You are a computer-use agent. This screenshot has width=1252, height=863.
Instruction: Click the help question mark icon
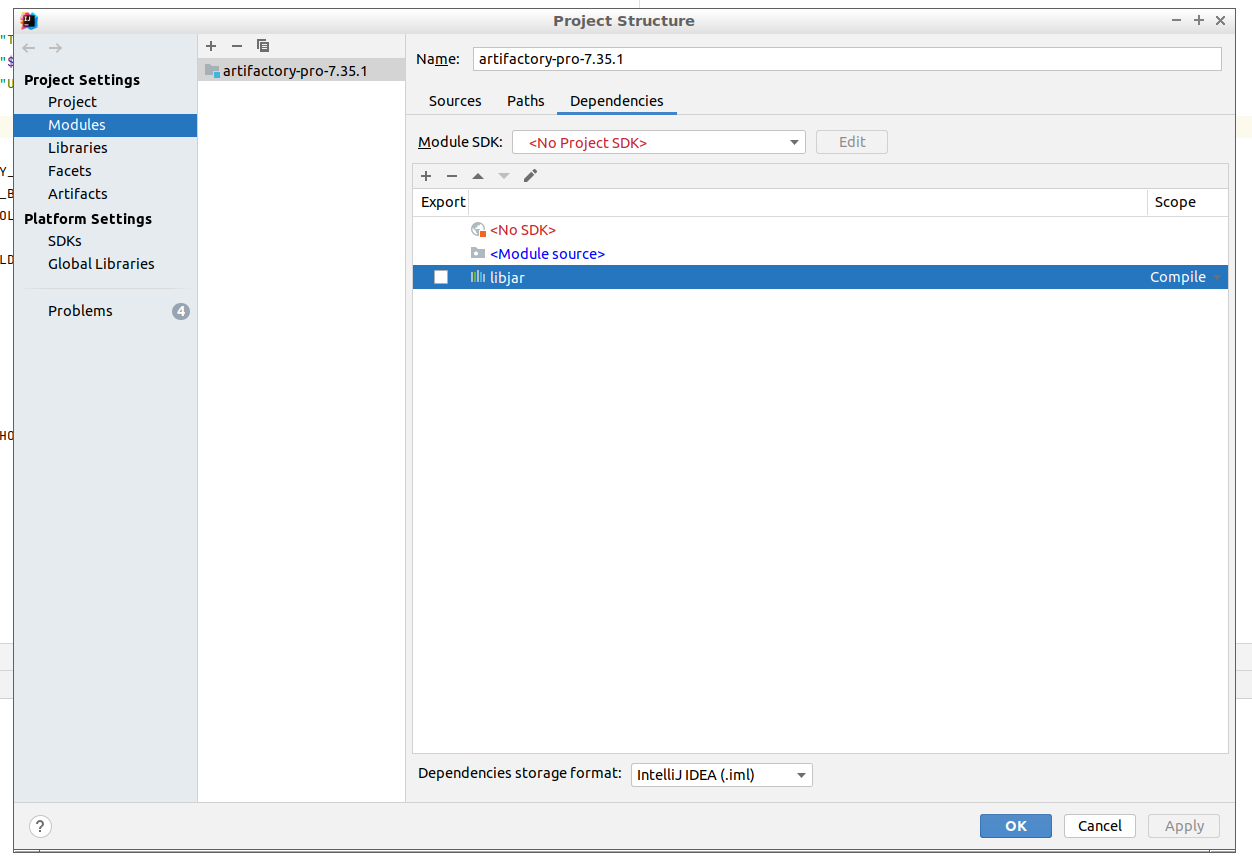40,826
